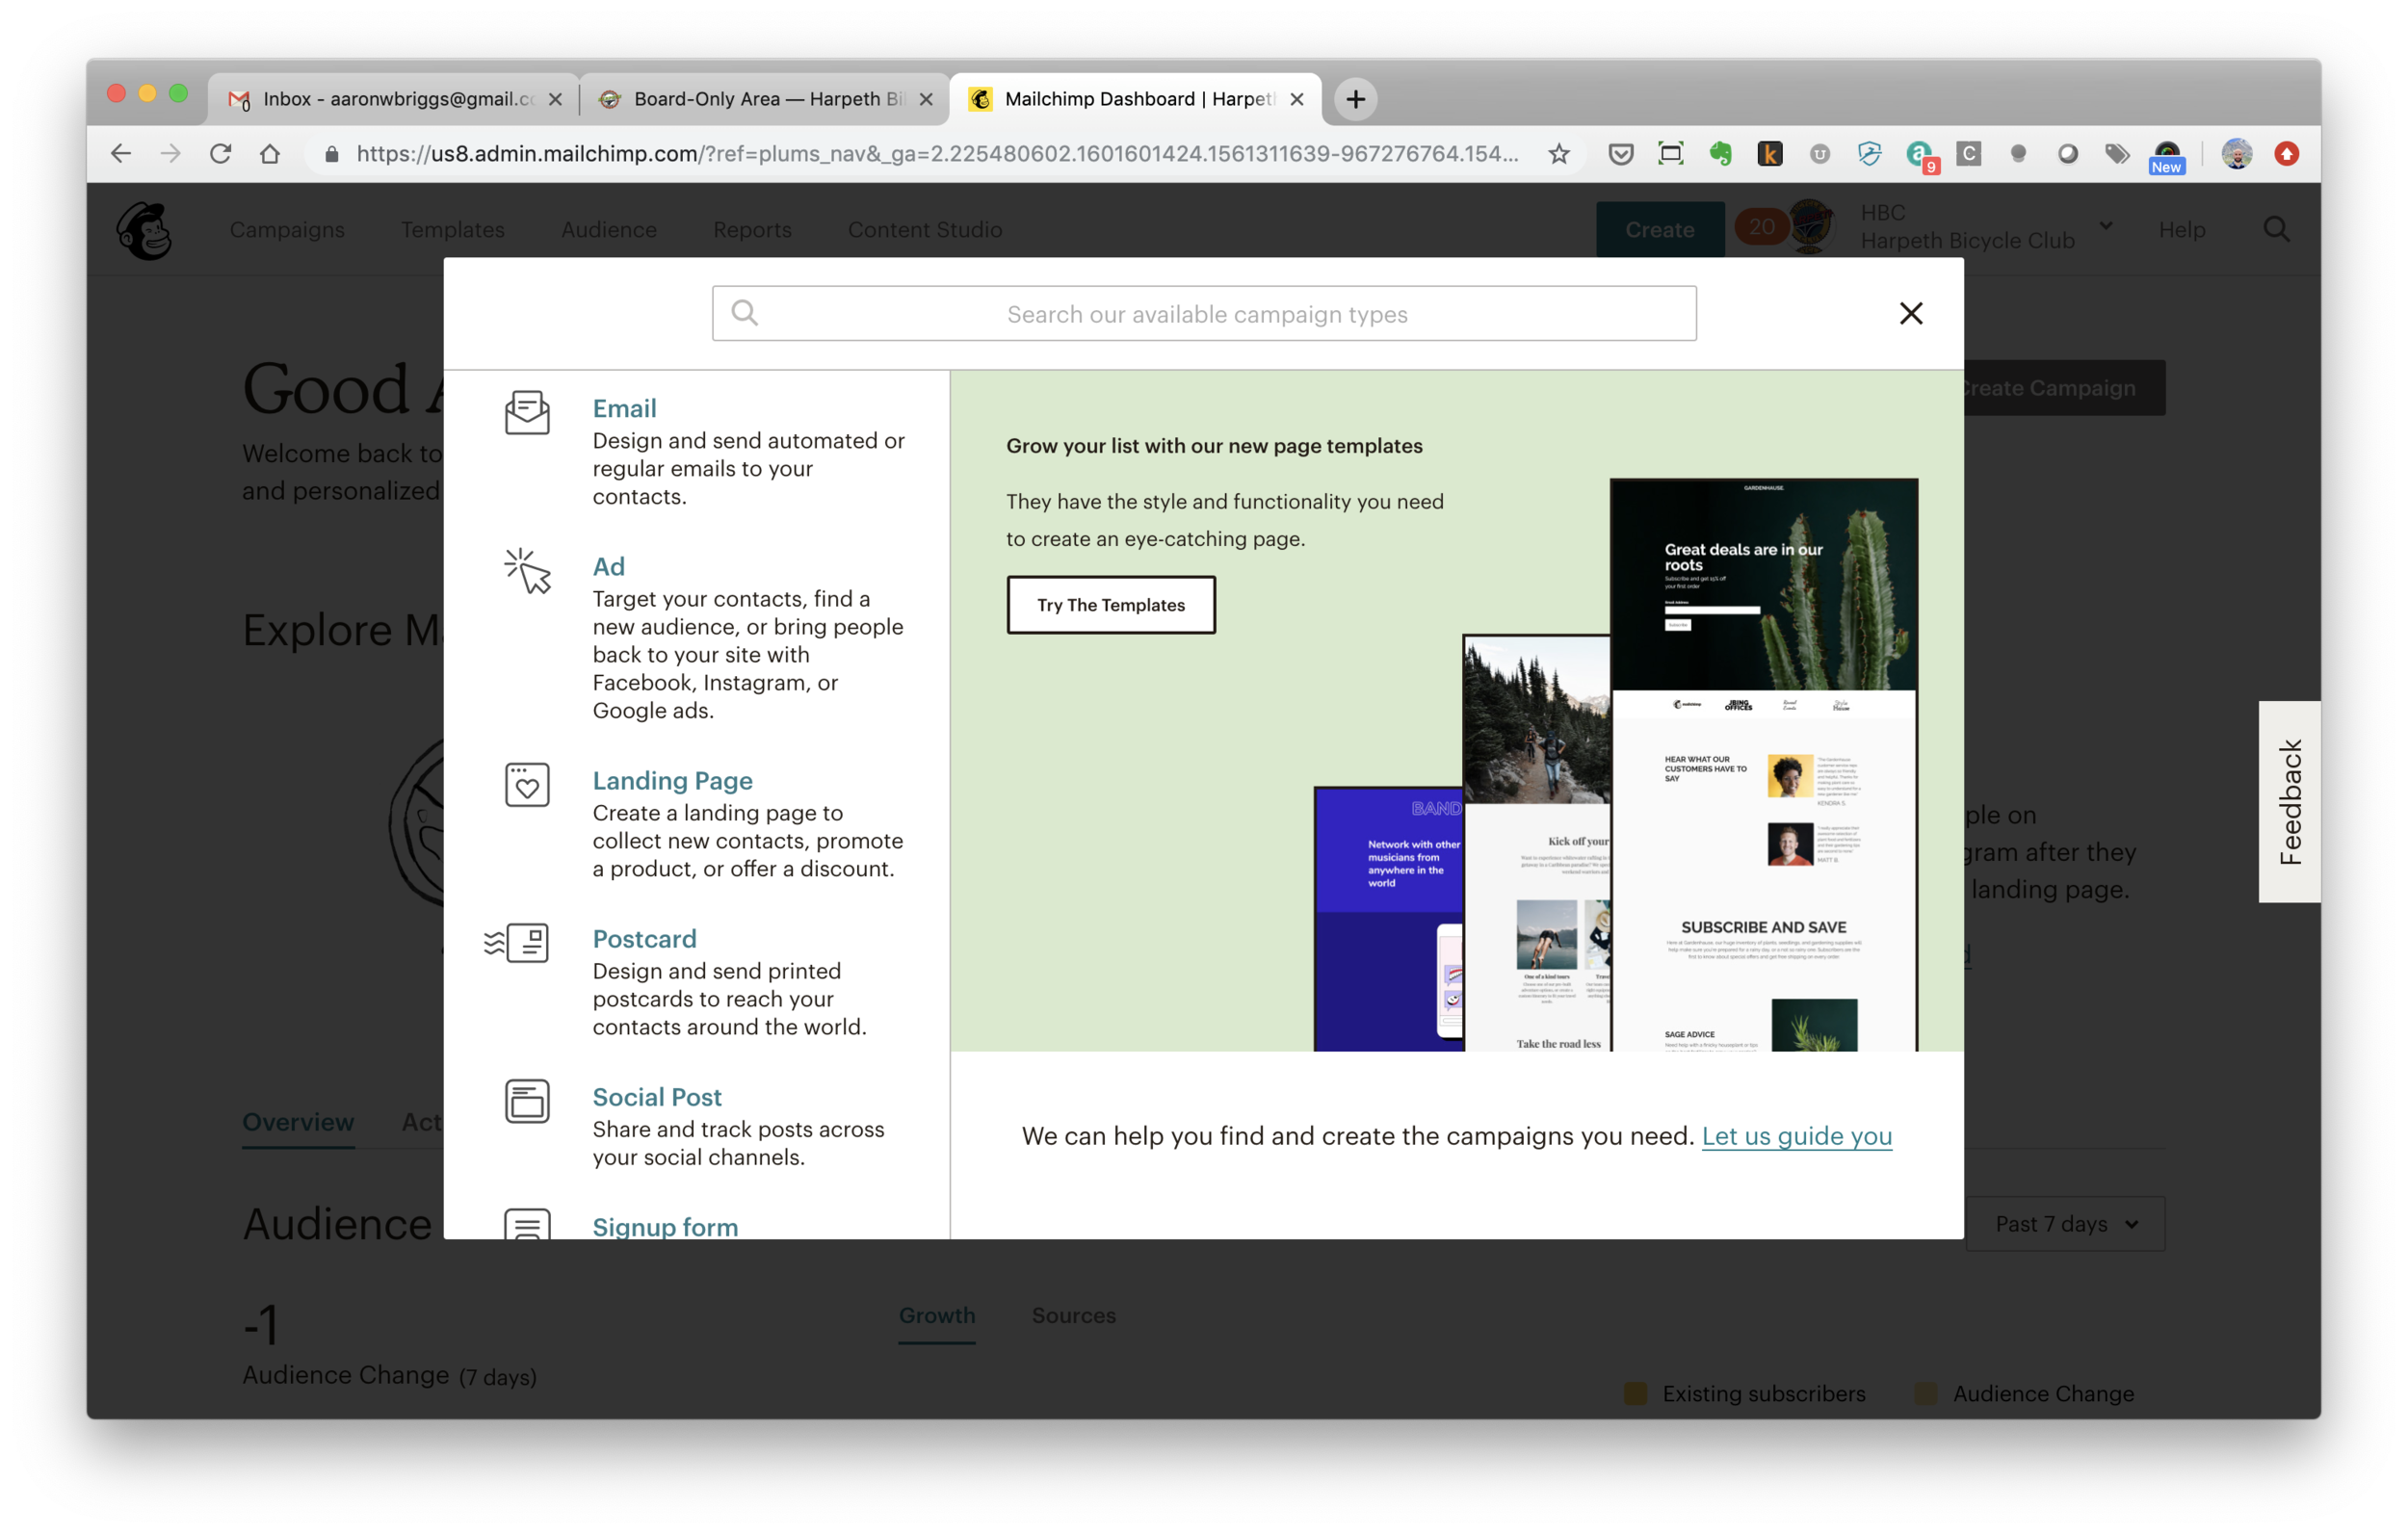Close the Board-Only Area tab
Screen dimensions: 2408x1534
click(926, 99)
